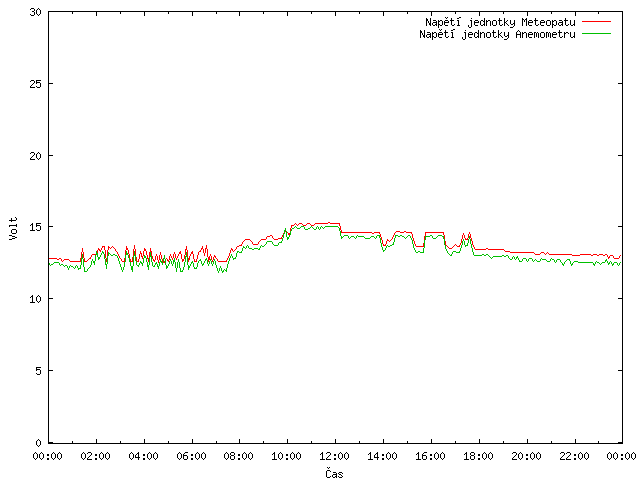
Task: Click the "Čas" x-axis title
Action: click(x=334, y=473)
